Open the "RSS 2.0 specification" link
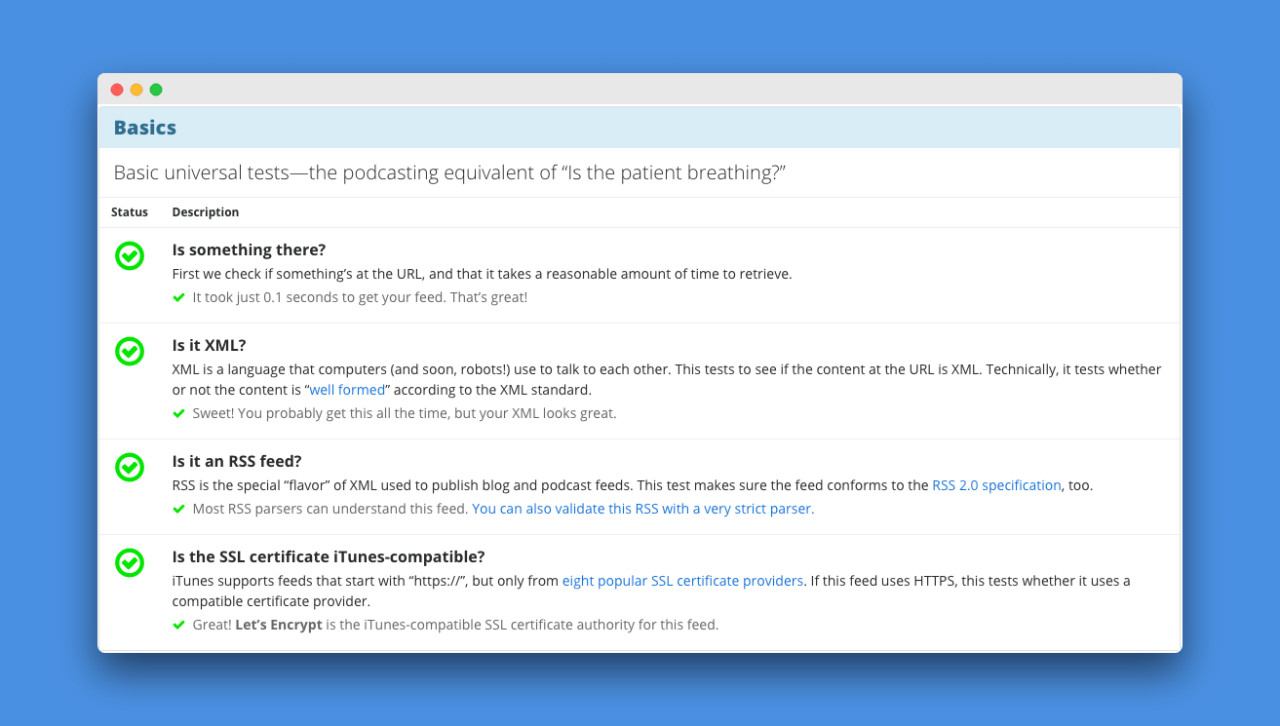The height and width of the screenshot is (726, 1280). (x=996, y=485)
